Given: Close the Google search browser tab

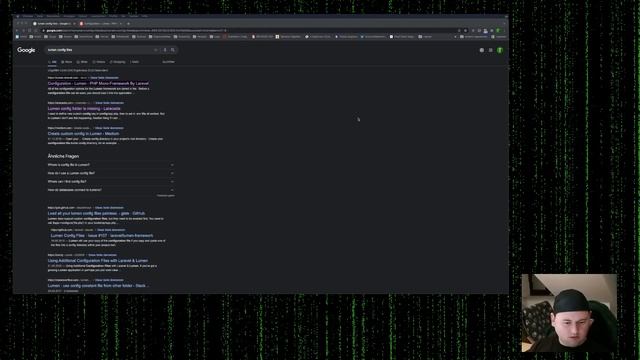Looking at the screenshot, I should click(x=74, y=24).
